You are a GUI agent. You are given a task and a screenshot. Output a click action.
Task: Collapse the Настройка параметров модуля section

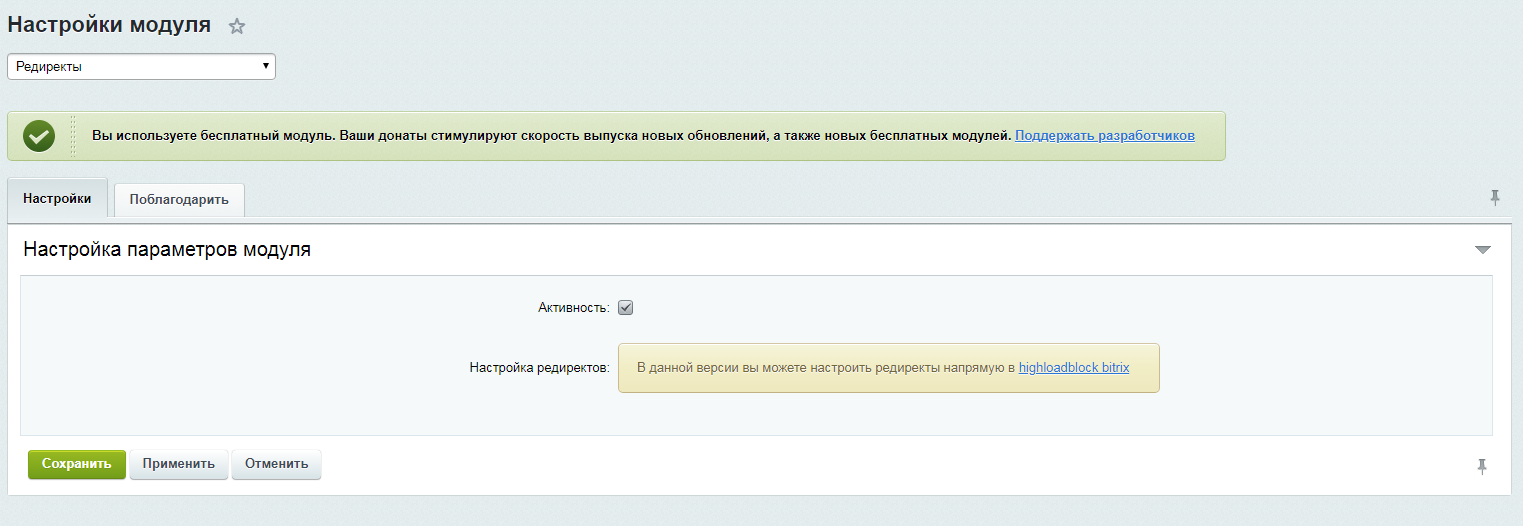(1482, 250)
